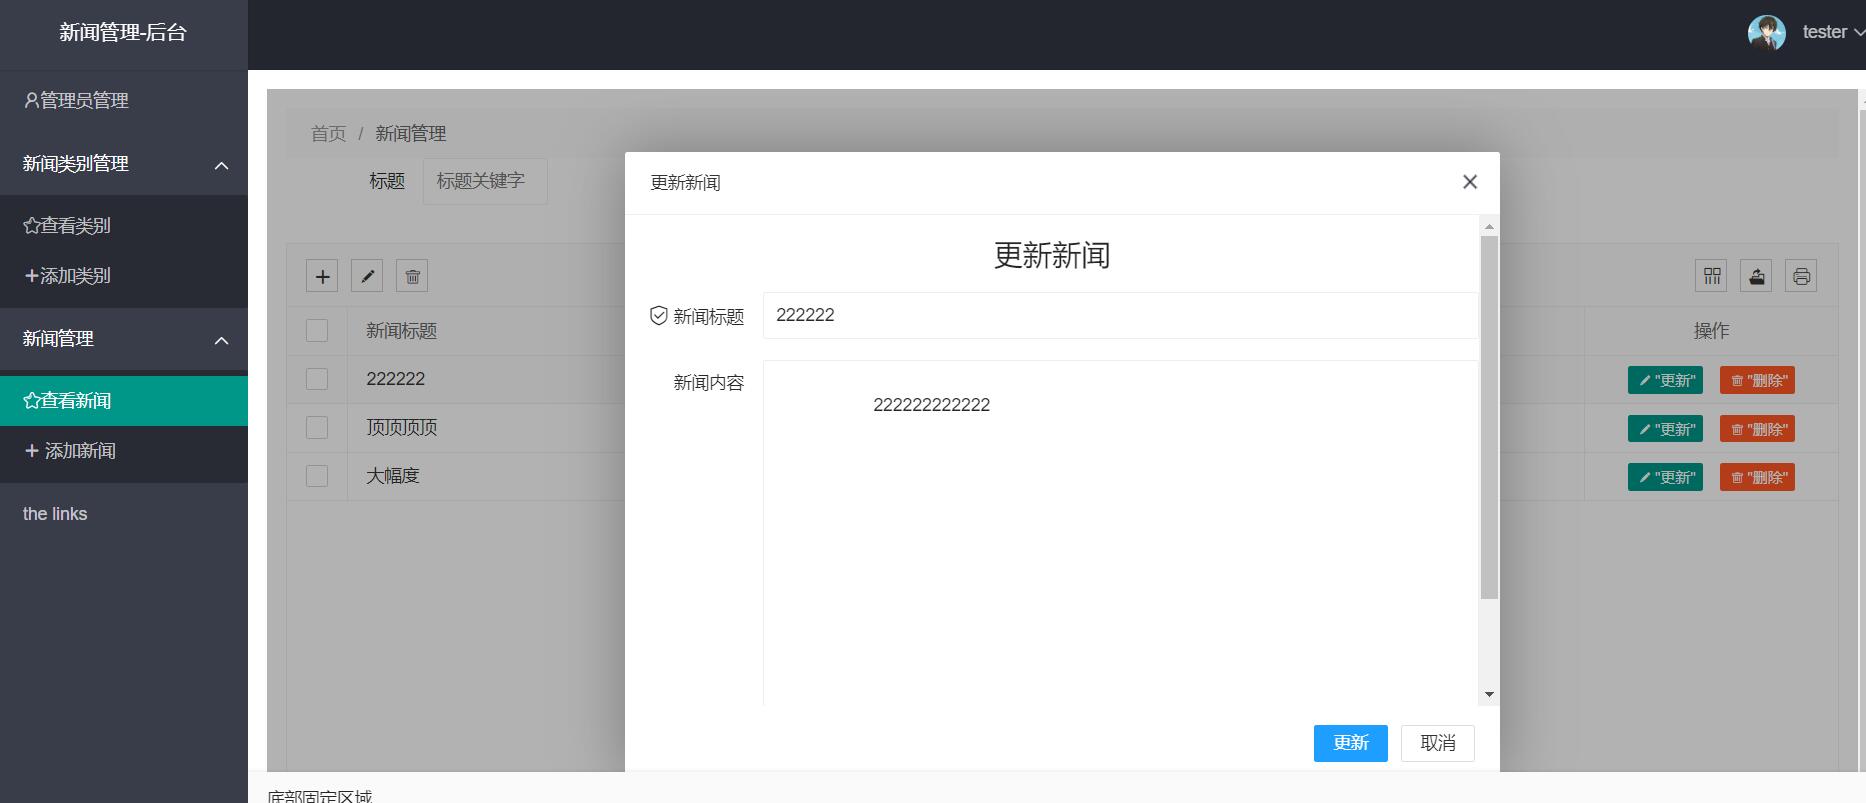The image size is (1866, 803).
Task: Click the 标题关键字 search field
Action: [x=485, y=181]
